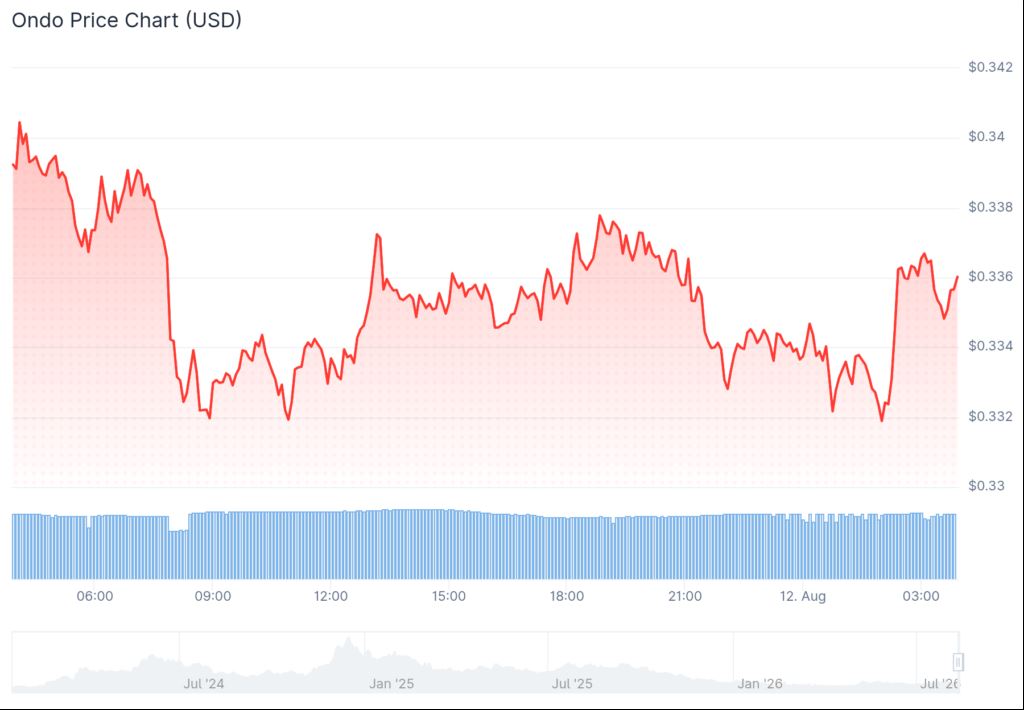Screen dimensions: 1024x710
Task: Select the $0.33 price axis label
Action: click(986, 486)
